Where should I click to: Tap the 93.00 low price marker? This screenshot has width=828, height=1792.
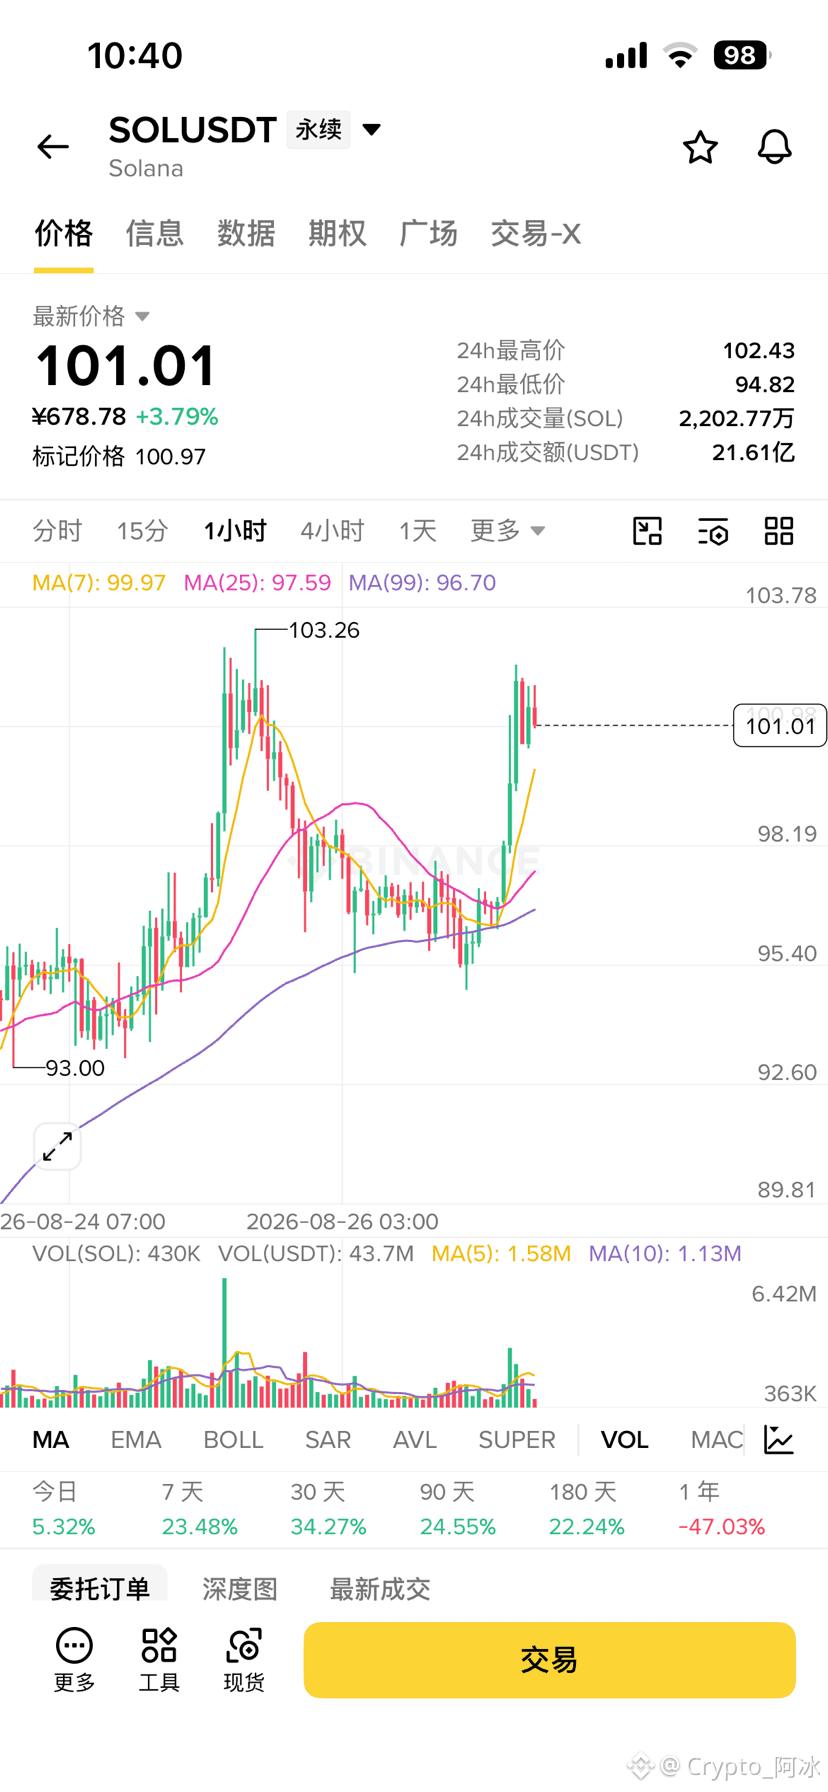coord(75,1068)
